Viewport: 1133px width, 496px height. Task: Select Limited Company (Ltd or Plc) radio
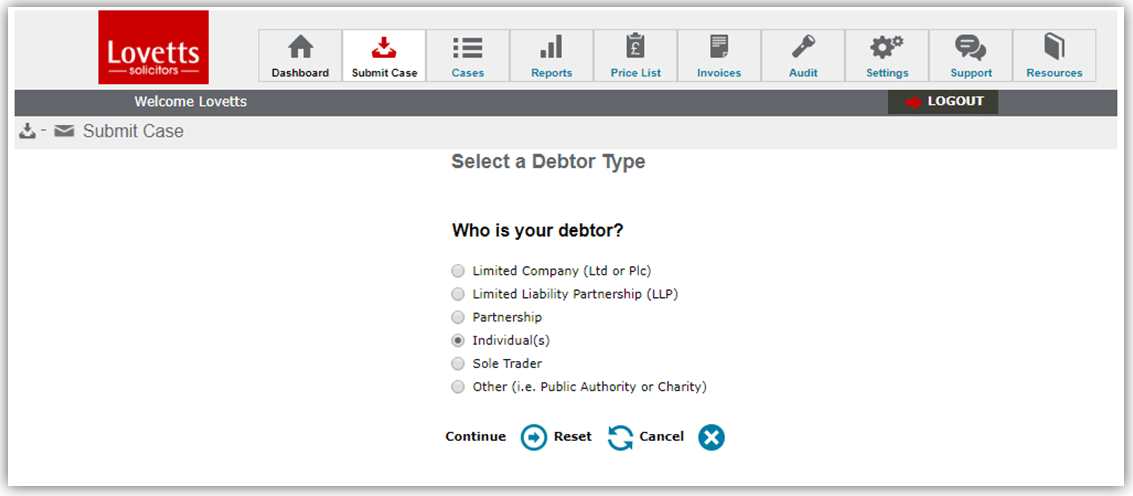point(458,271)
